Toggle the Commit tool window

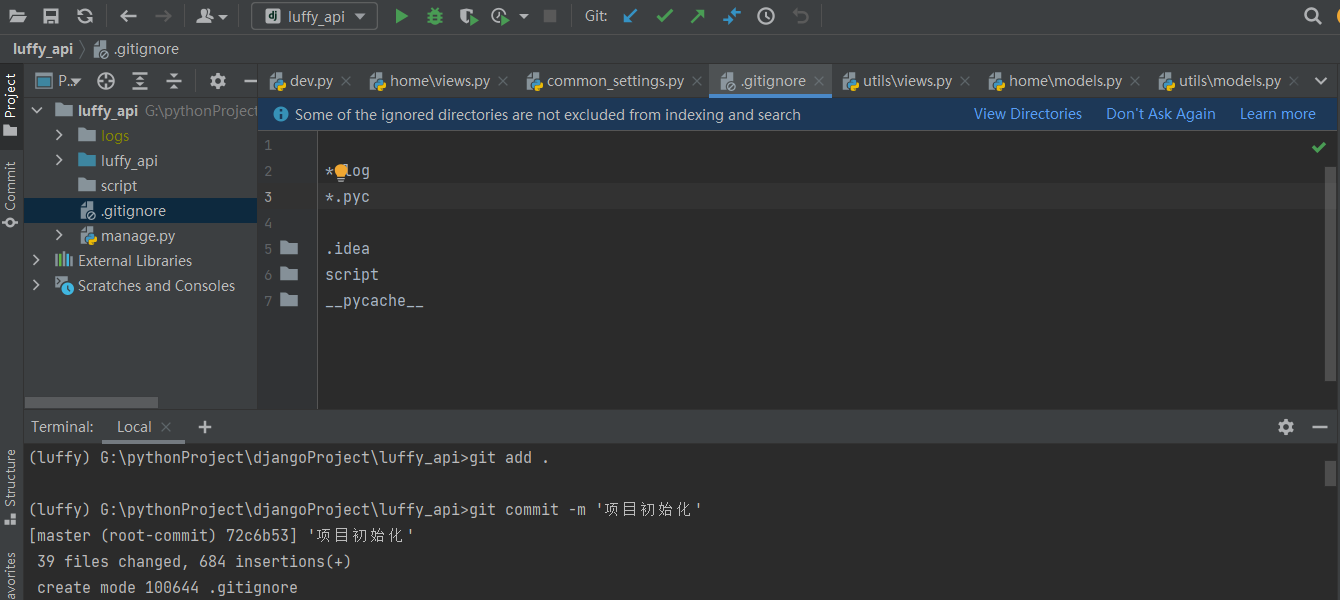[x=11, y=194]
